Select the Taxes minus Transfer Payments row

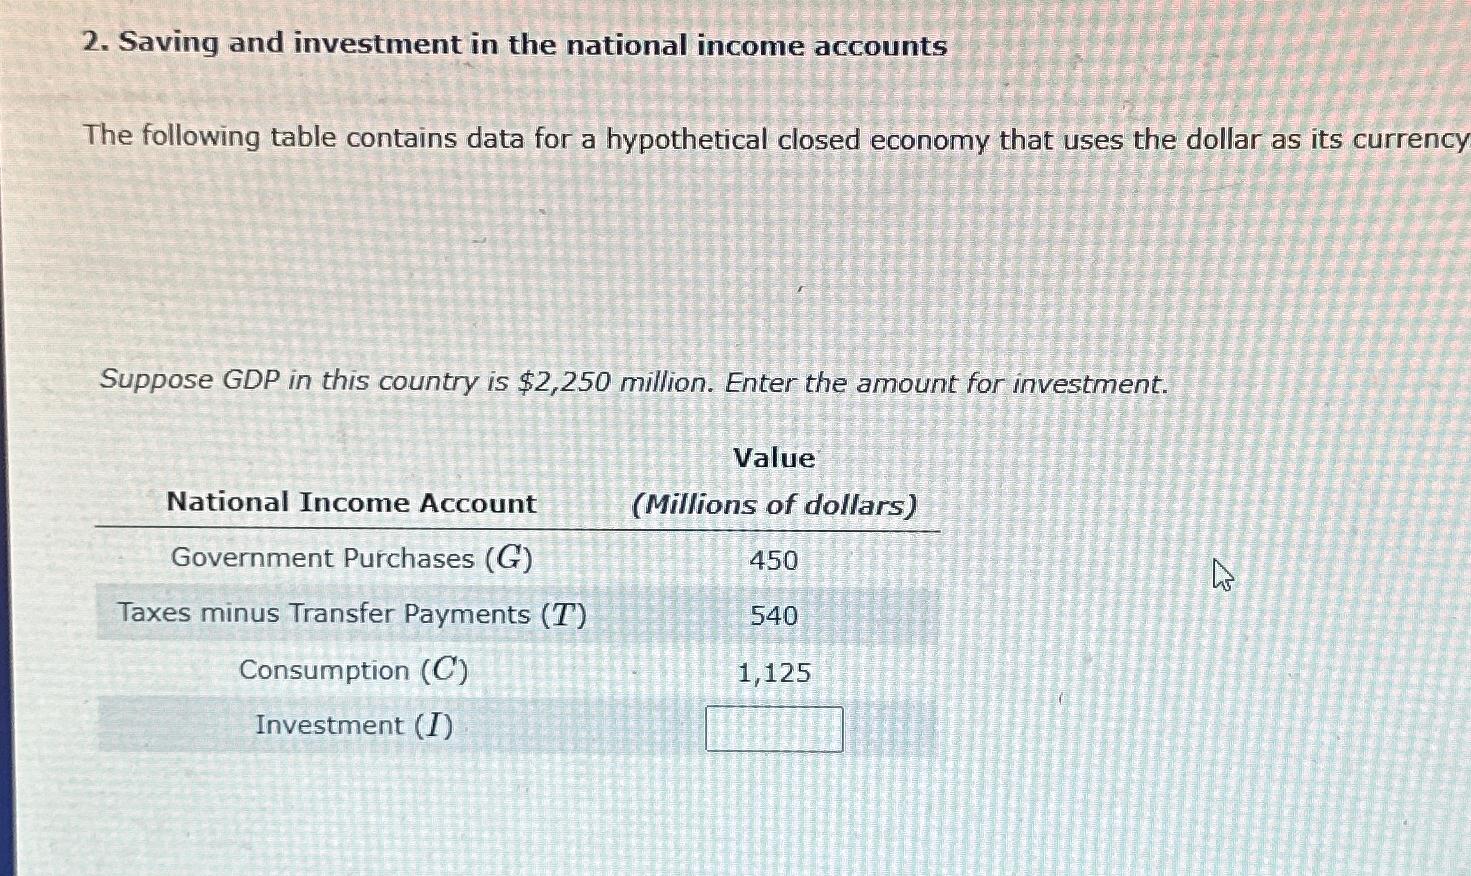[351, 613]
